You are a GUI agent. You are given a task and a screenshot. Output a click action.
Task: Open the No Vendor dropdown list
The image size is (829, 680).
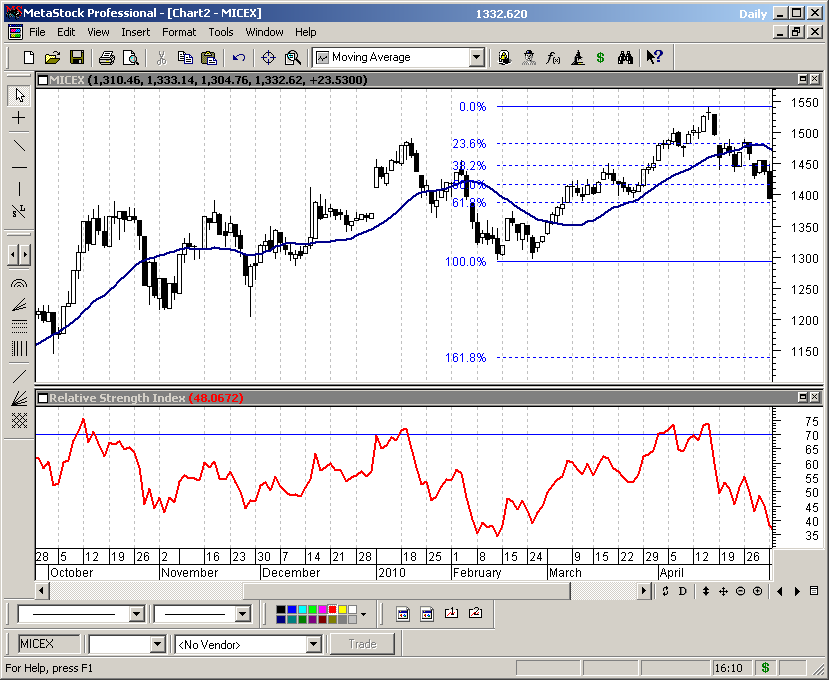click(313, 644)
